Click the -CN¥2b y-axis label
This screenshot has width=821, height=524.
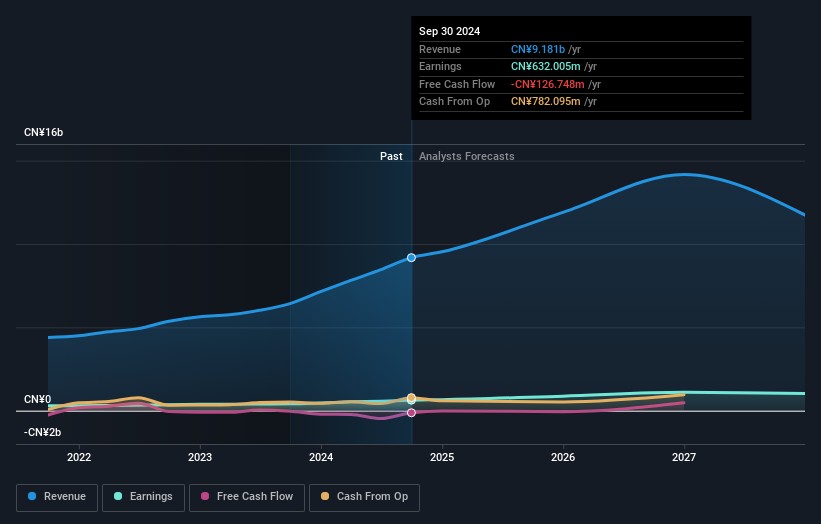(42, 432)
